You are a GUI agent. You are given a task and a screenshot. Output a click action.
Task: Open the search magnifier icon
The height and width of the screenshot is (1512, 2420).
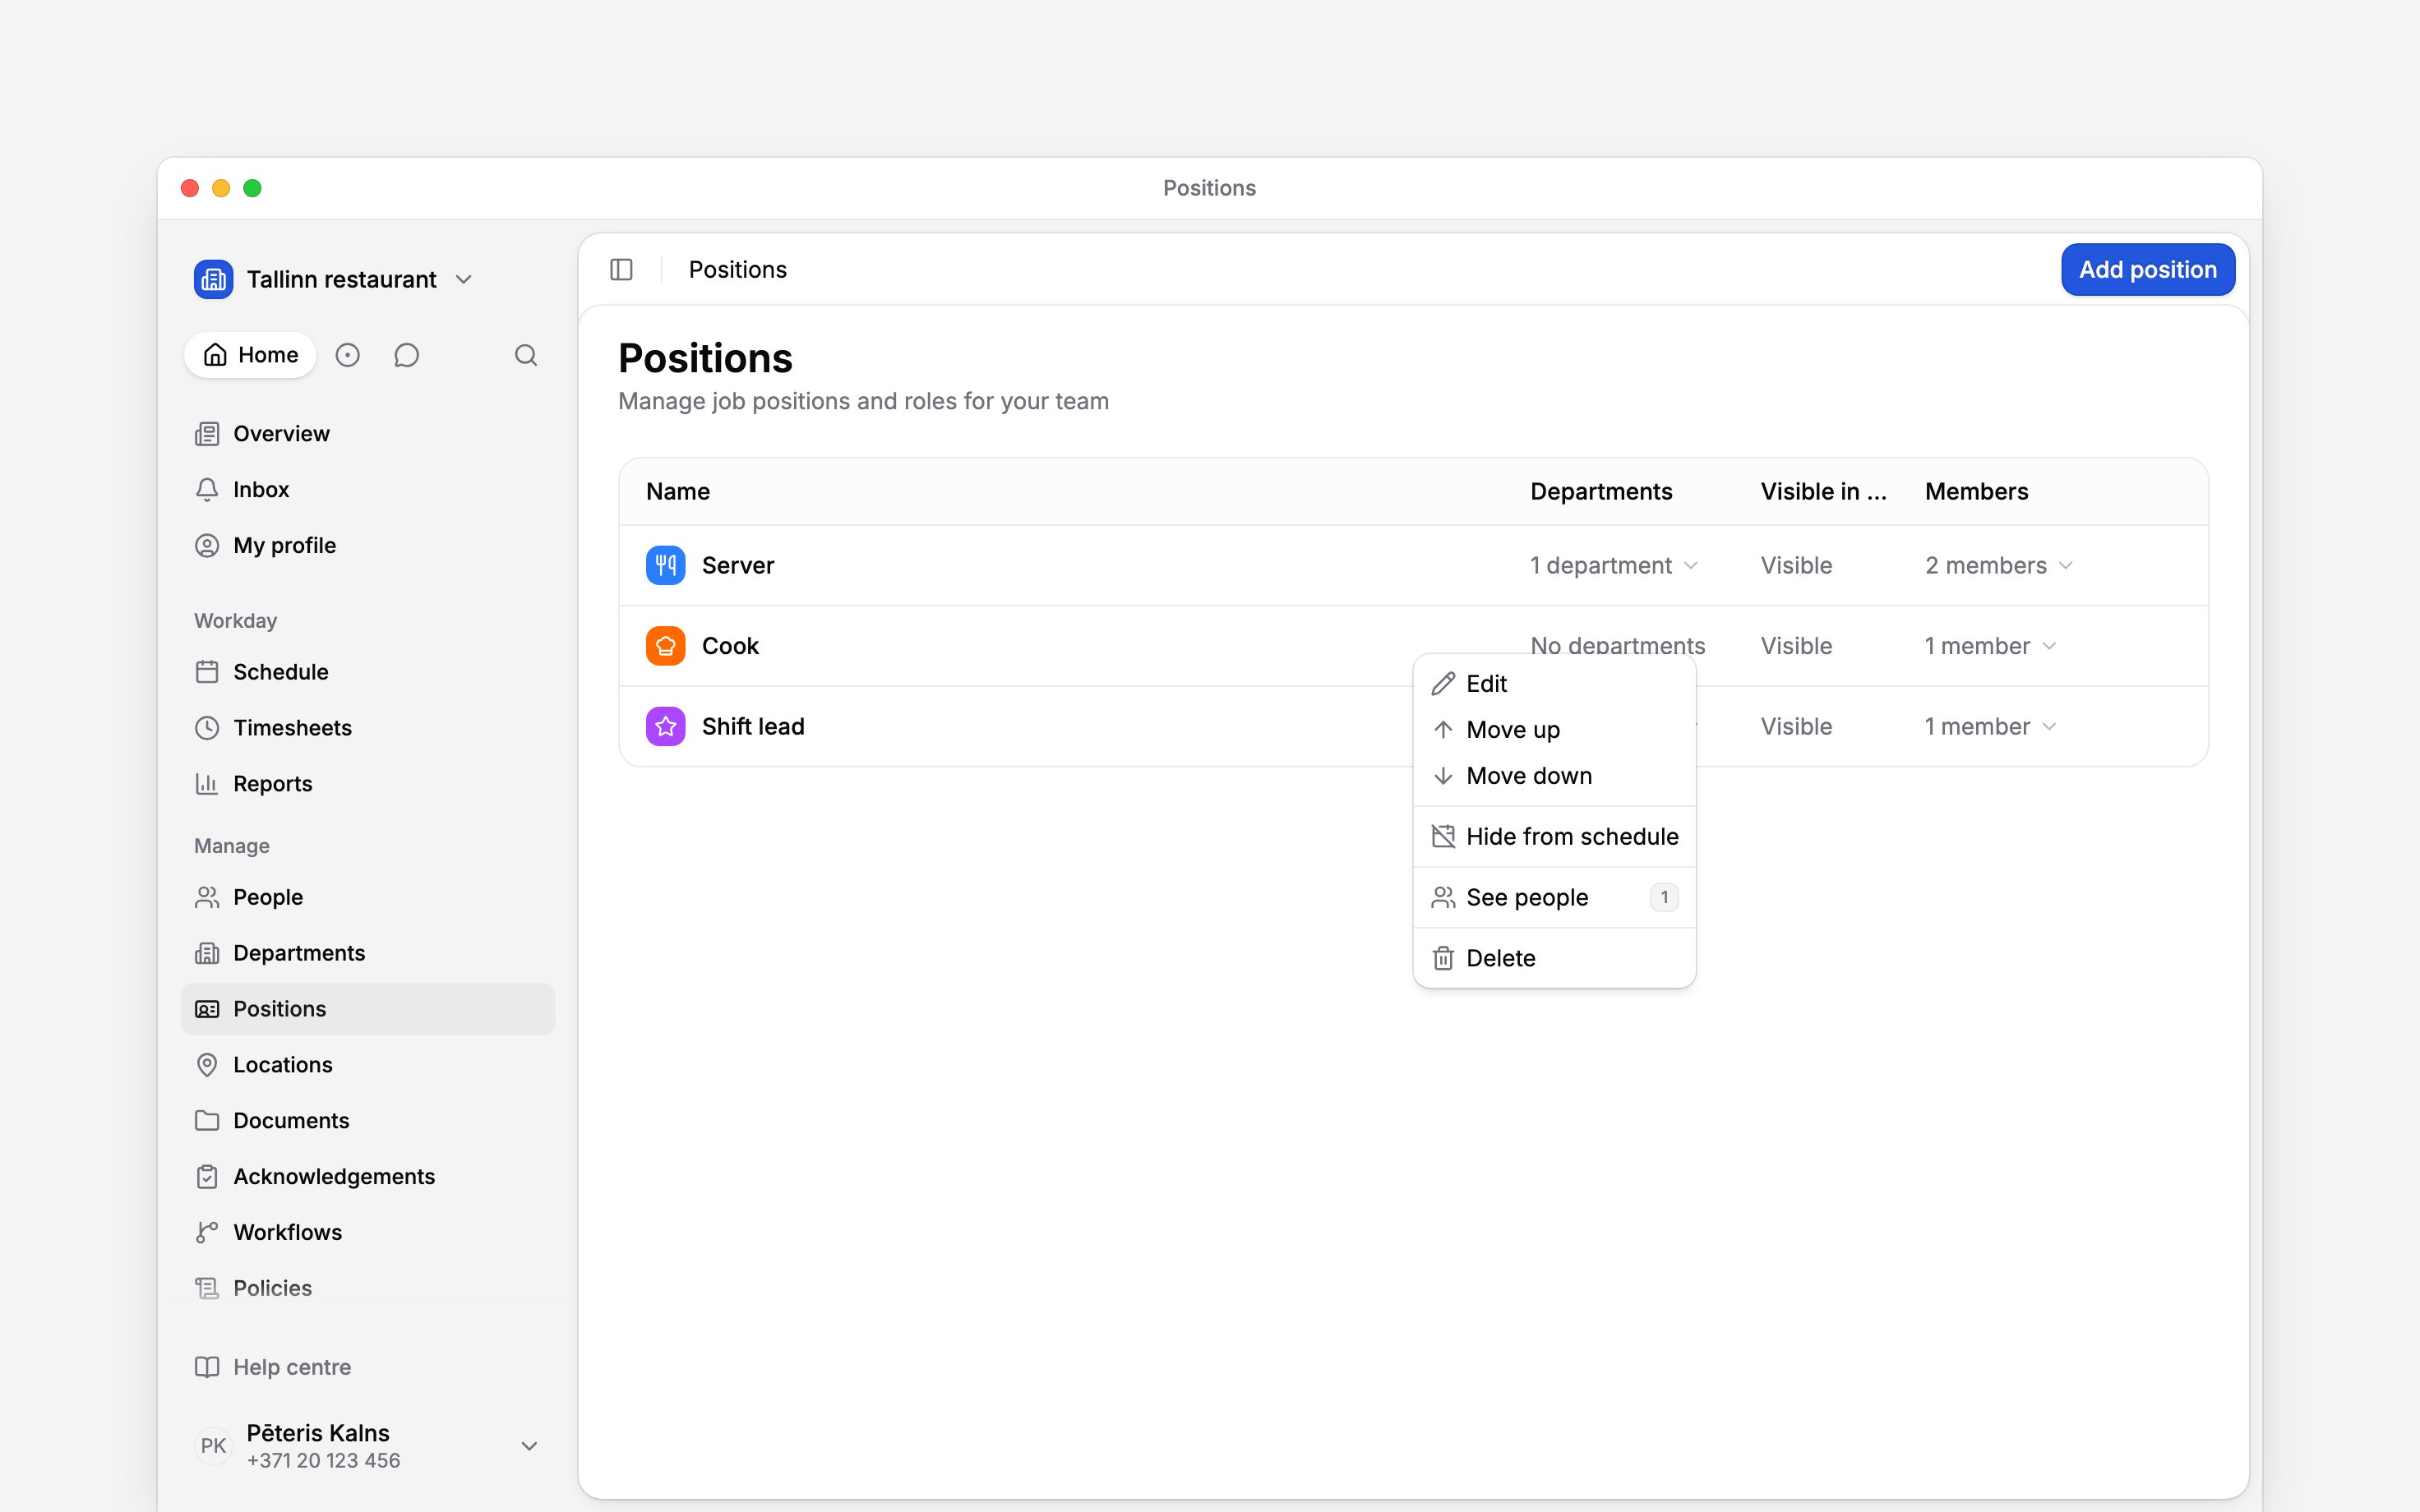(526, 355)
